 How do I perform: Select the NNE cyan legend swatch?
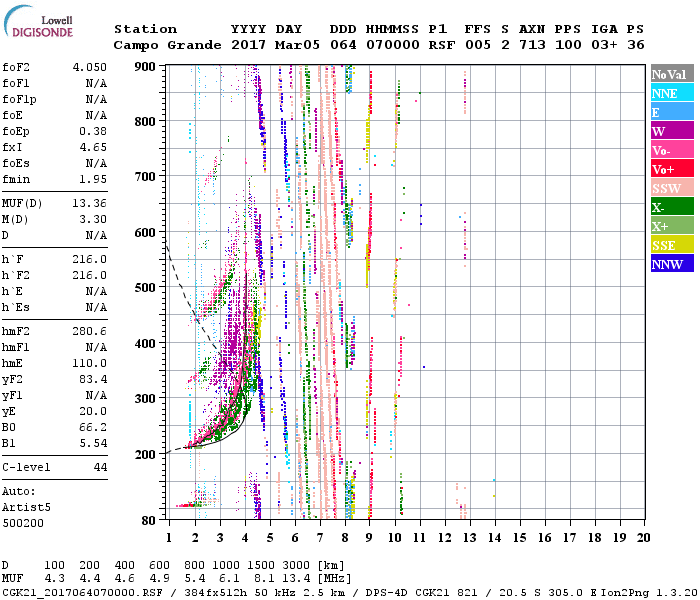(672, 93)
